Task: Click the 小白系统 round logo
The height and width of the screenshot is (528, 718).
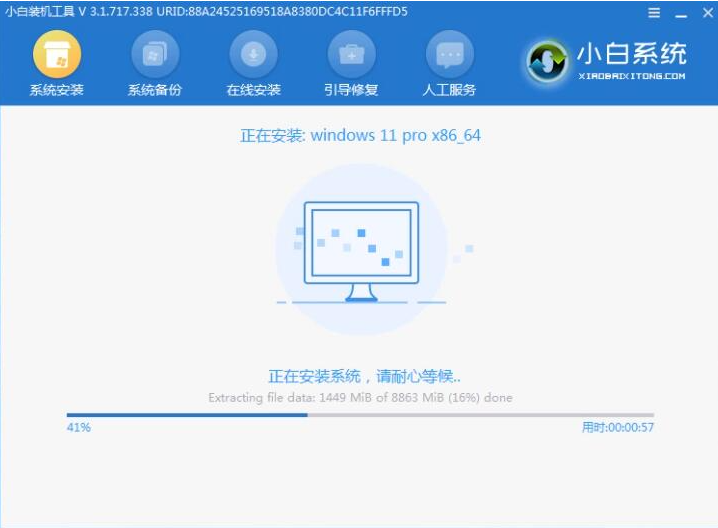Action: [x=546, y=61]
